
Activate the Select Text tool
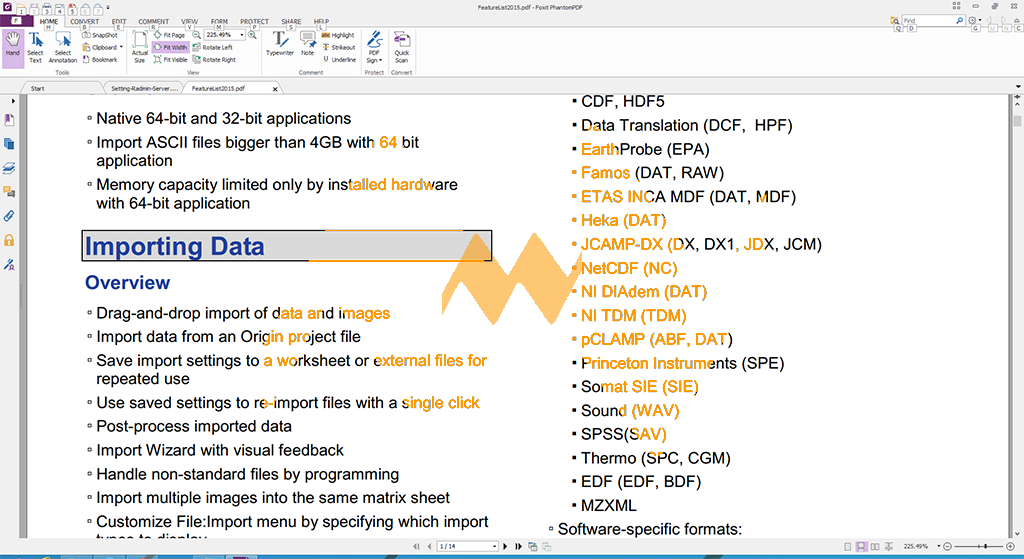[x=35, y=48]
